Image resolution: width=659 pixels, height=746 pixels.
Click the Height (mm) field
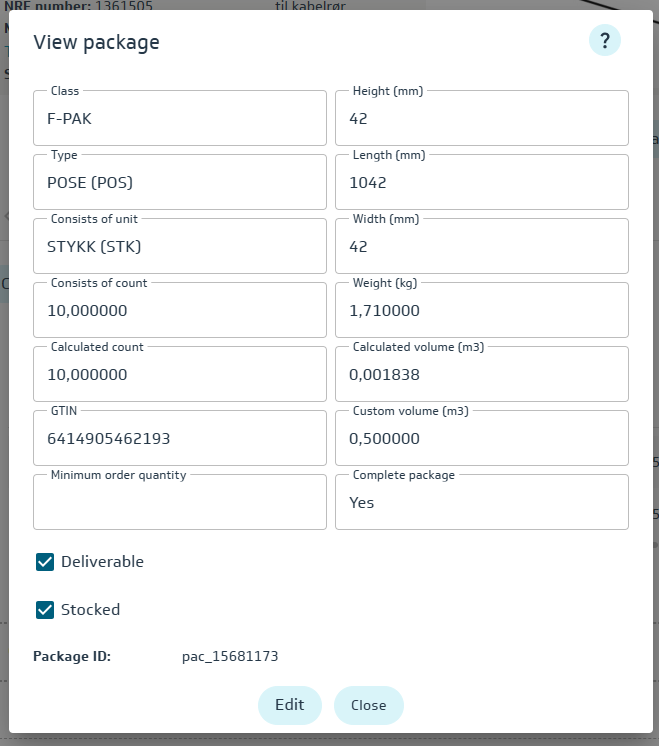(x=481, y=119)
